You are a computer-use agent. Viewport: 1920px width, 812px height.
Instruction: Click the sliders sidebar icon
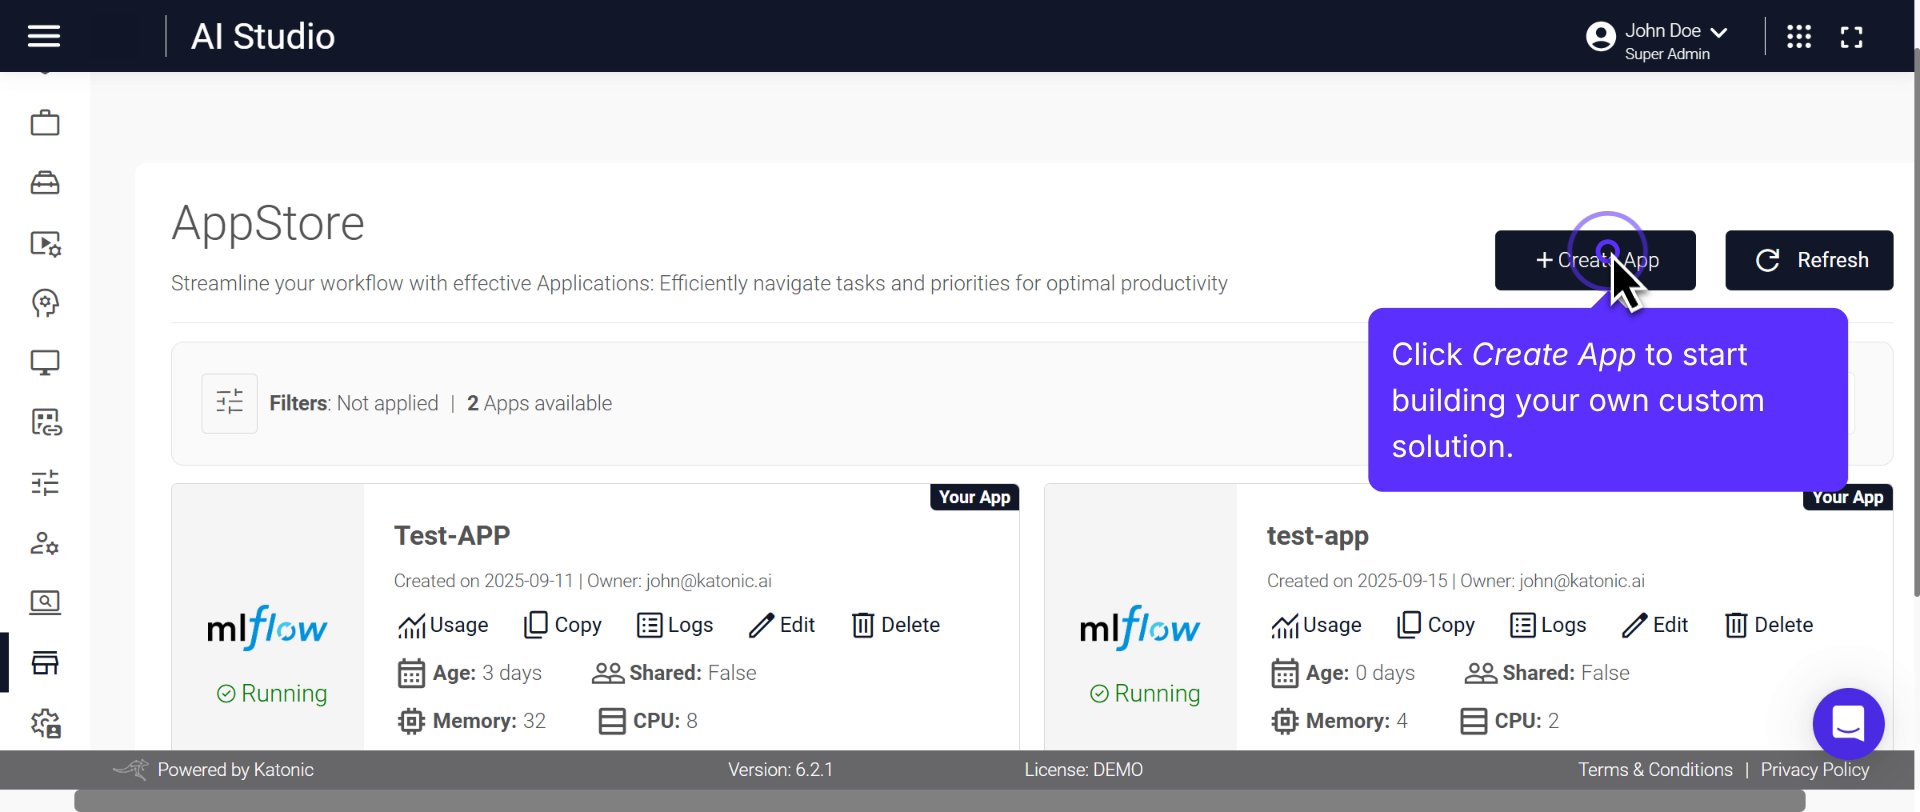click(45, 483)
